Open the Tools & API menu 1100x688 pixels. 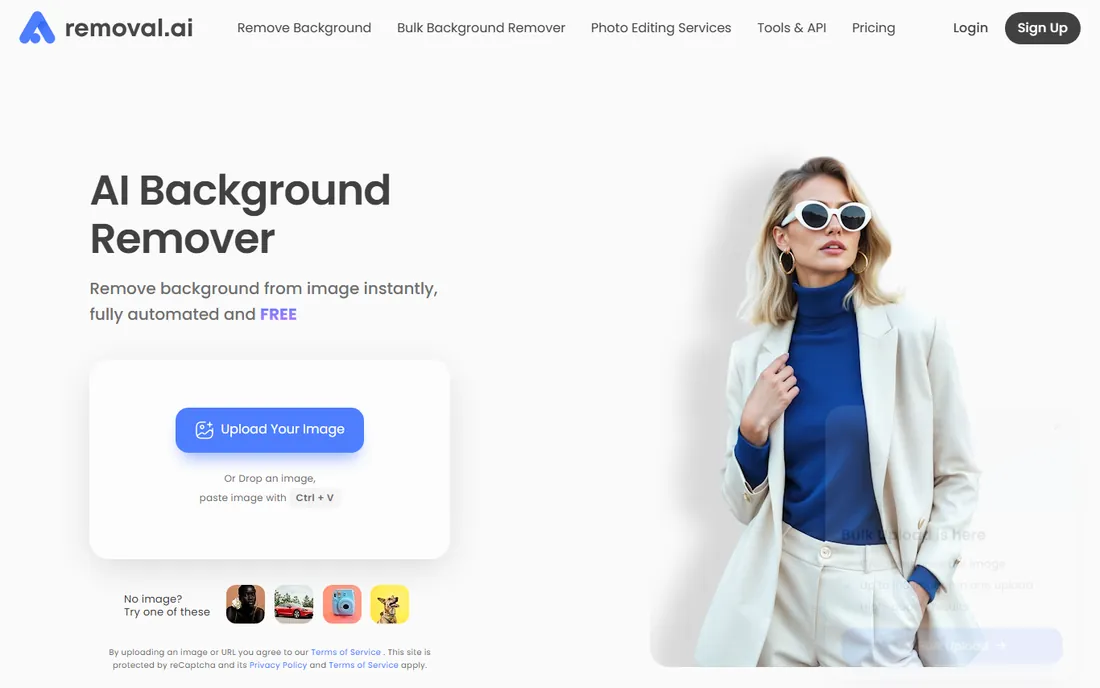click(x=791, y=28)
